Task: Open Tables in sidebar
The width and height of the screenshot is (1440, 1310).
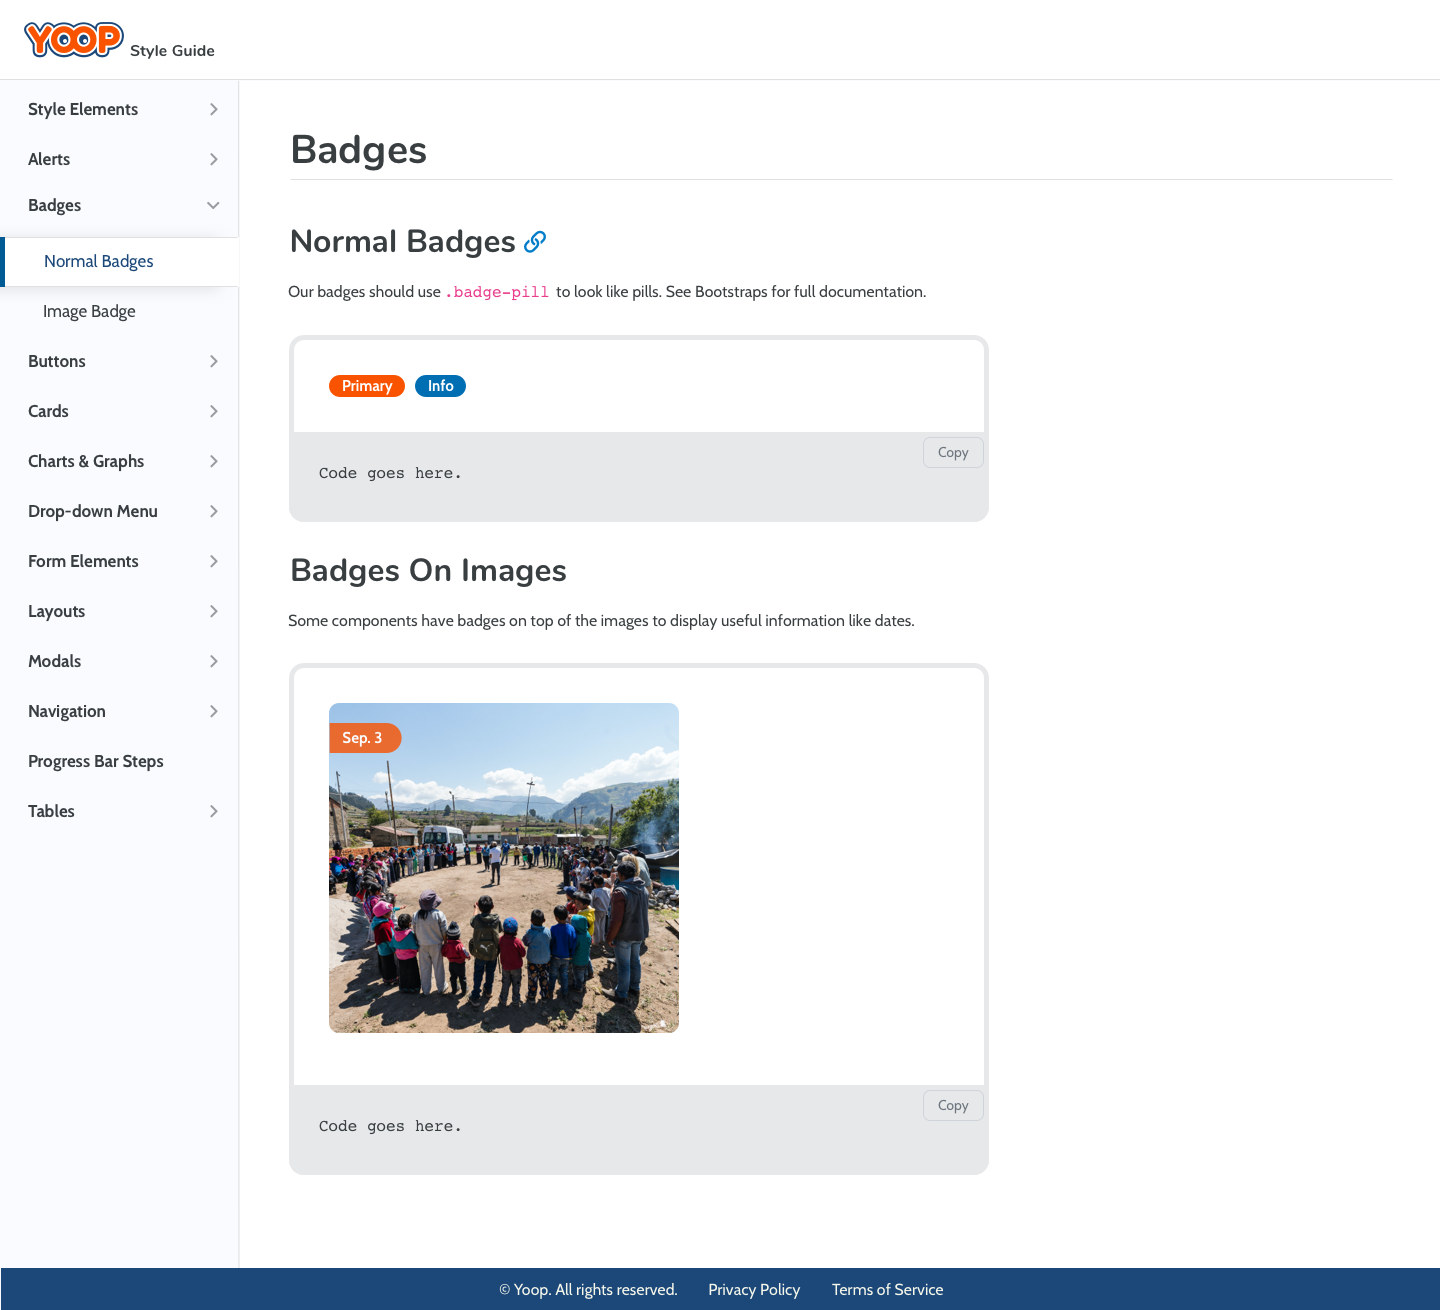Action: tap(51, 811)
